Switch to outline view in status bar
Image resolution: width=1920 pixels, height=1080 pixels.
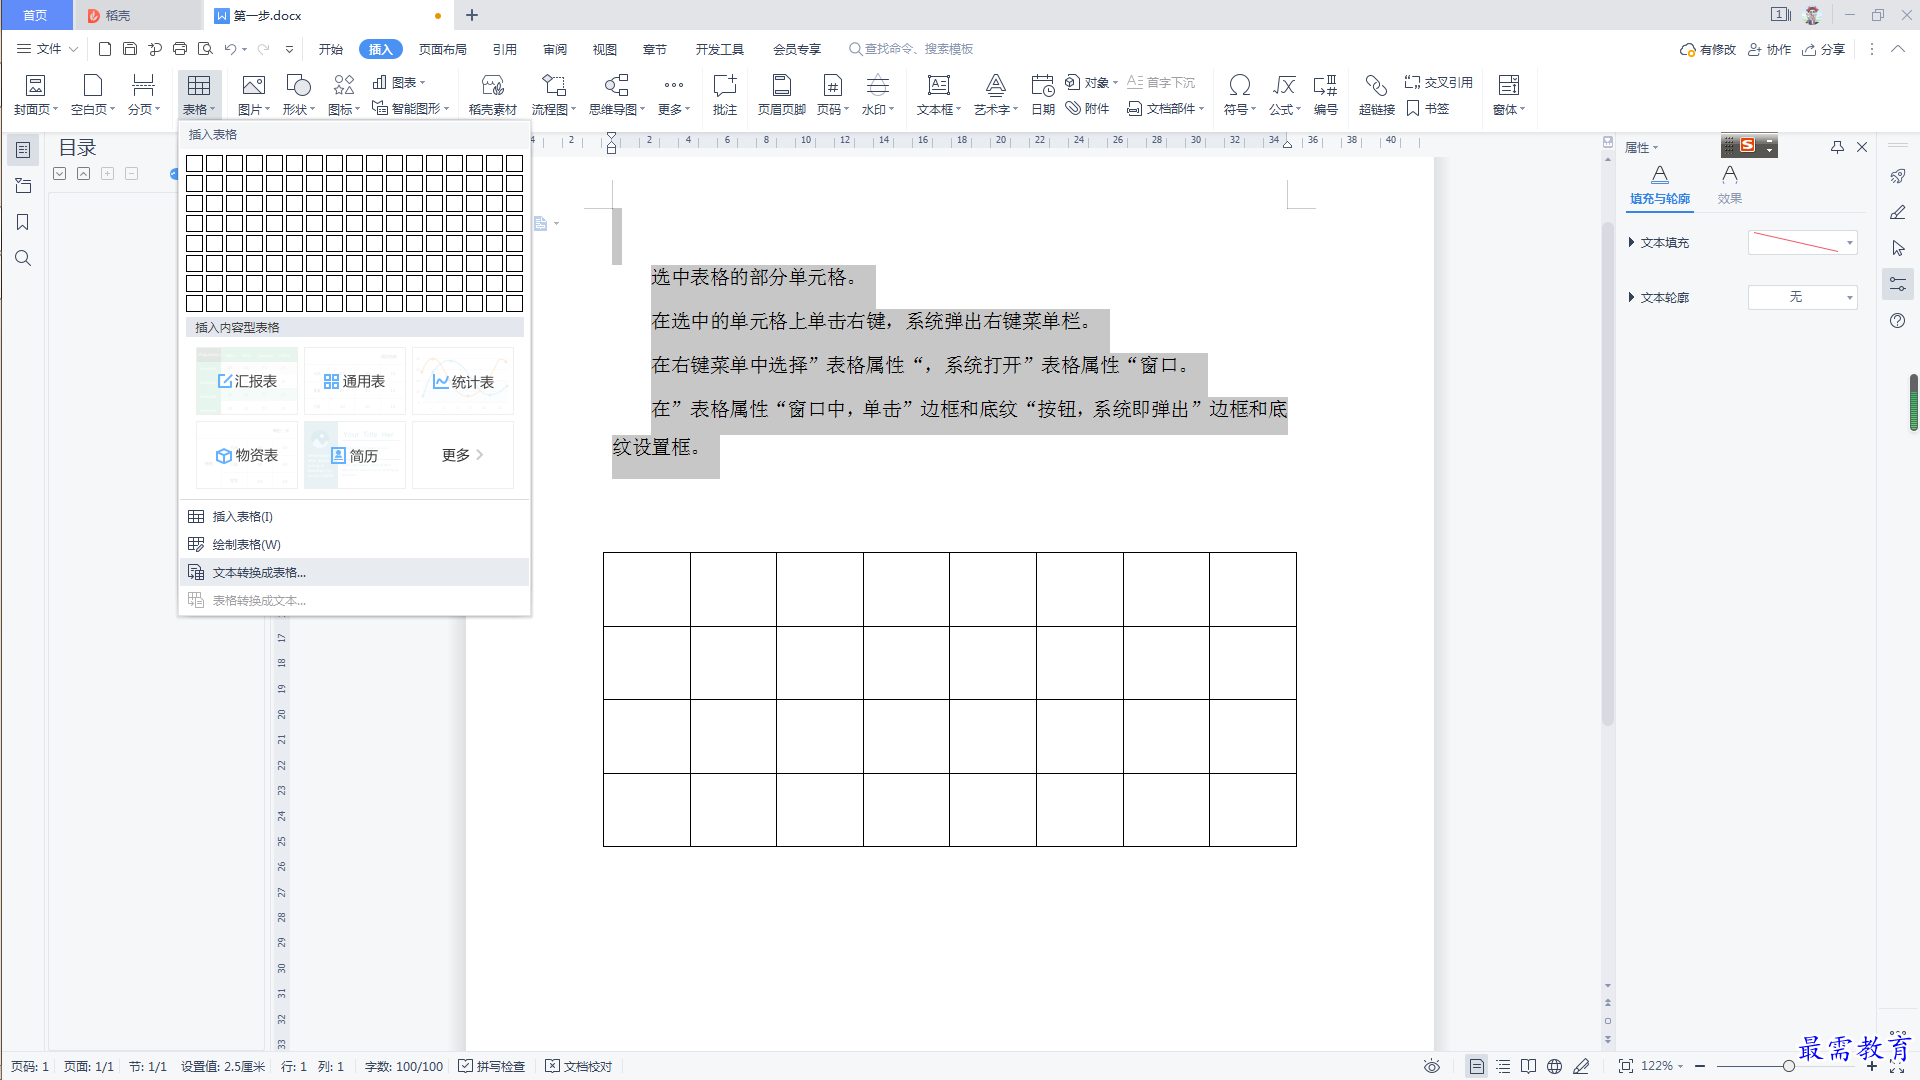[1503, 1066]
